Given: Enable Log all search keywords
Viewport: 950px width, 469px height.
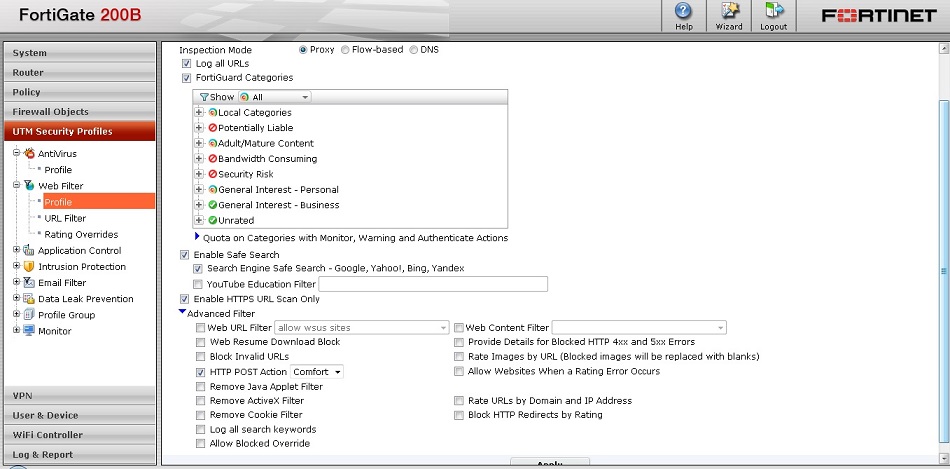Looking at the screenshot, I should coord(201,430).
